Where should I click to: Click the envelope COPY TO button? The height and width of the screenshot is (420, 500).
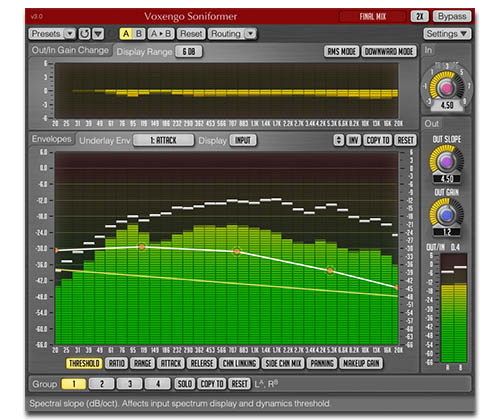(x=378, y=140)
